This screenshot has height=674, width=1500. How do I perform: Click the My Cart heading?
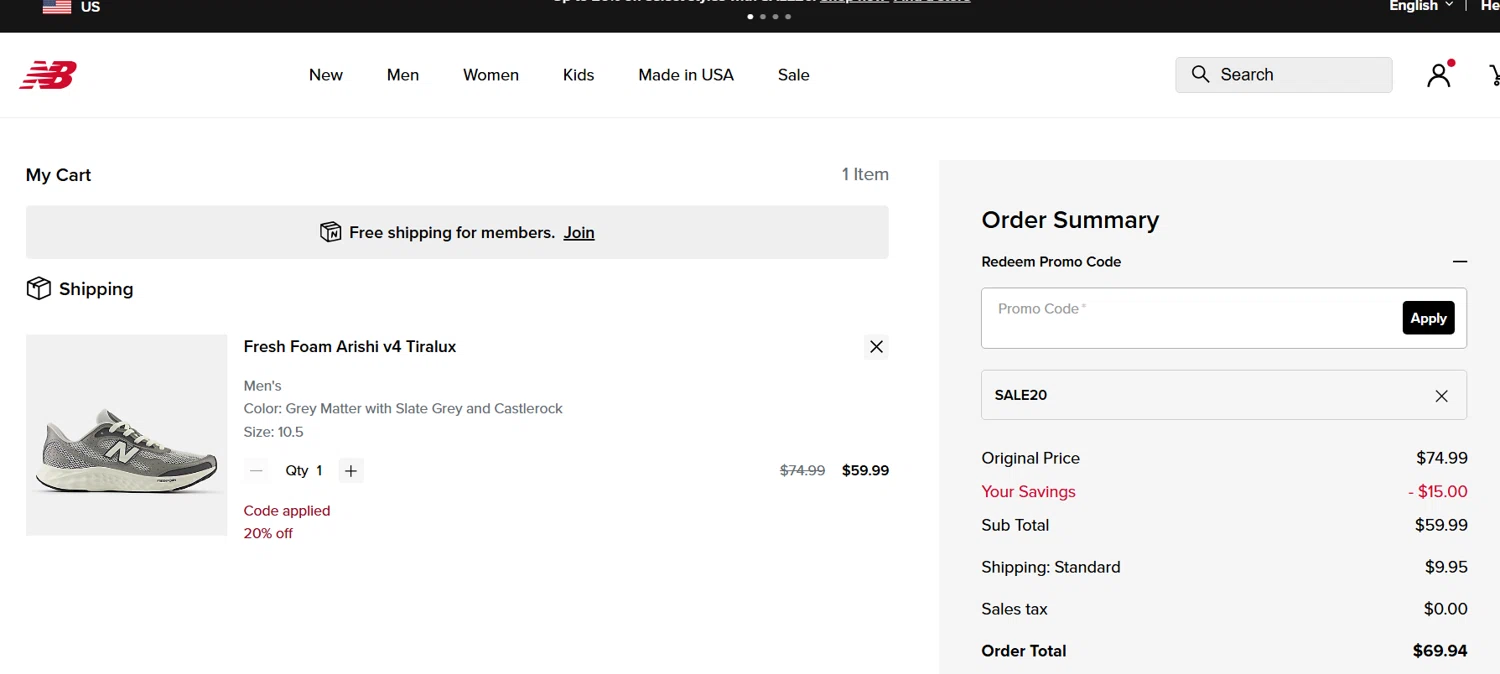coord(58,175)
